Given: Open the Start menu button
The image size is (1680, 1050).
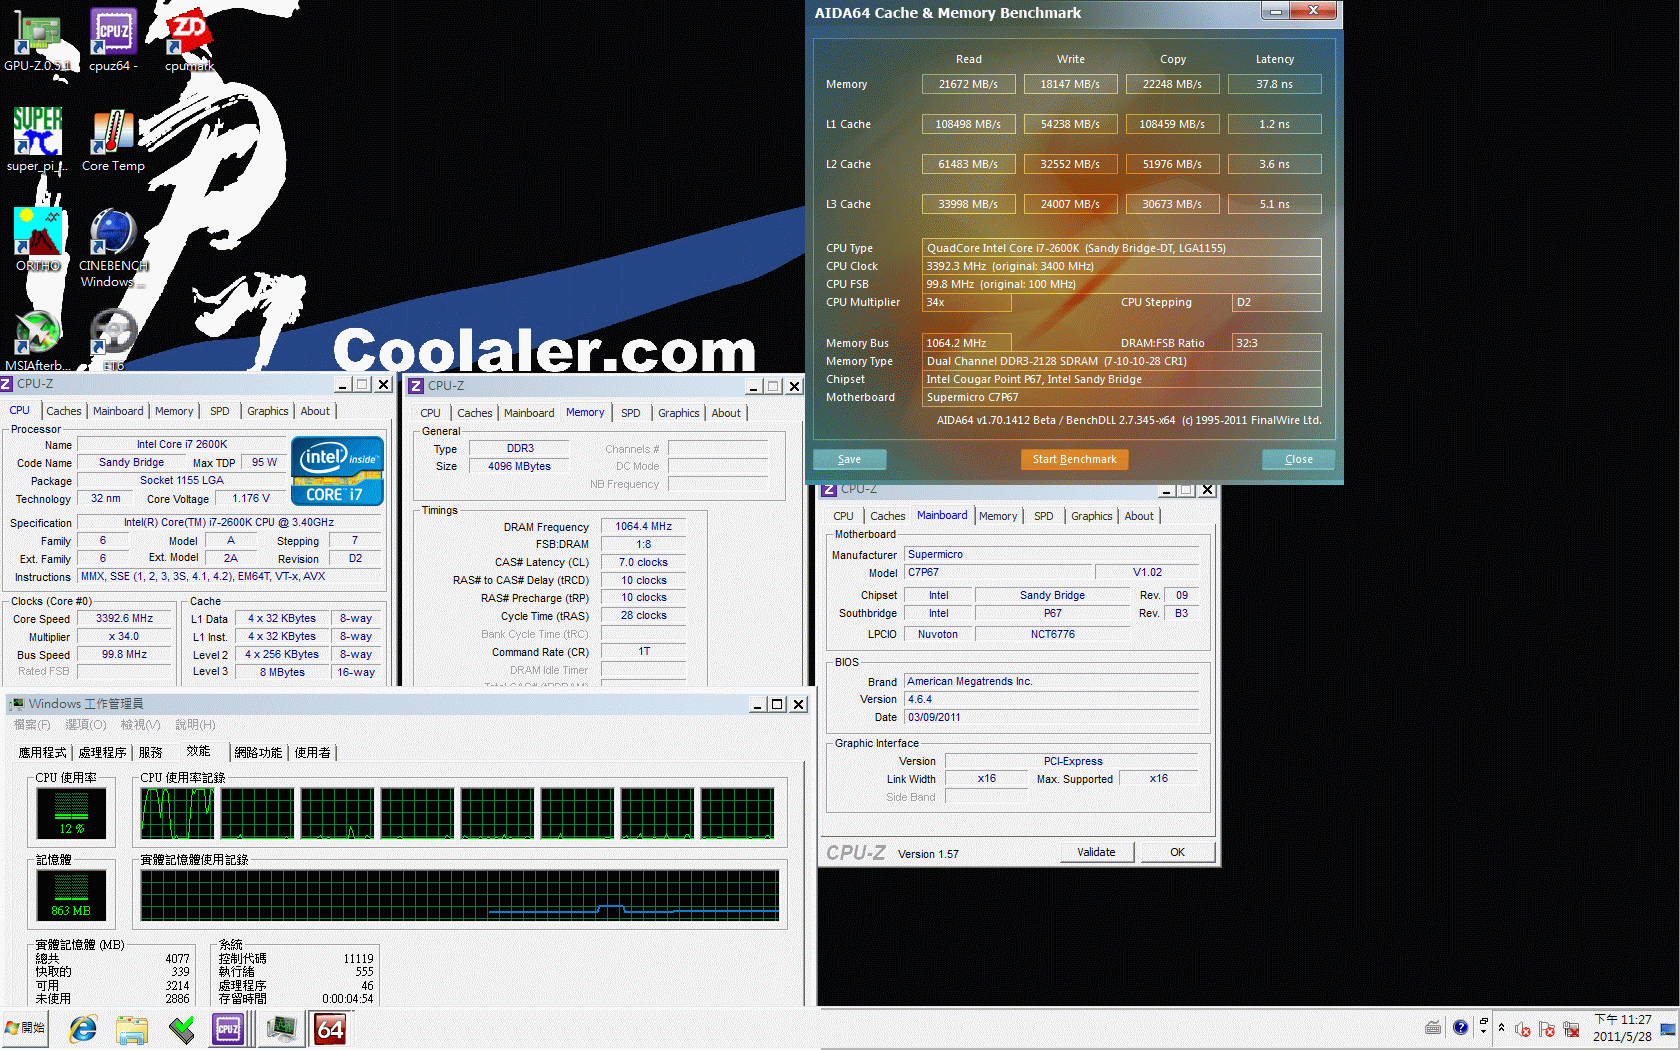Looking at the screenshot, I should click(x=26, y=1028).
